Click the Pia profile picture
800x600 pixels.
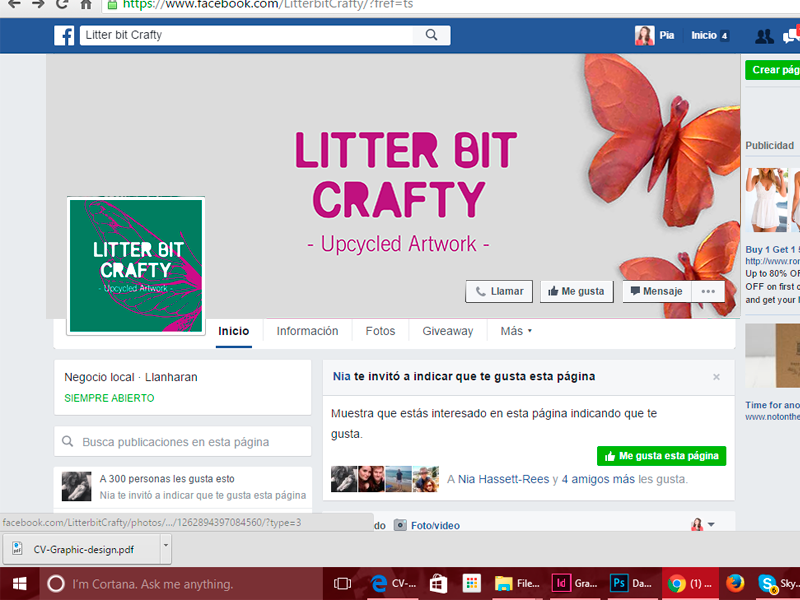[644, 35]
